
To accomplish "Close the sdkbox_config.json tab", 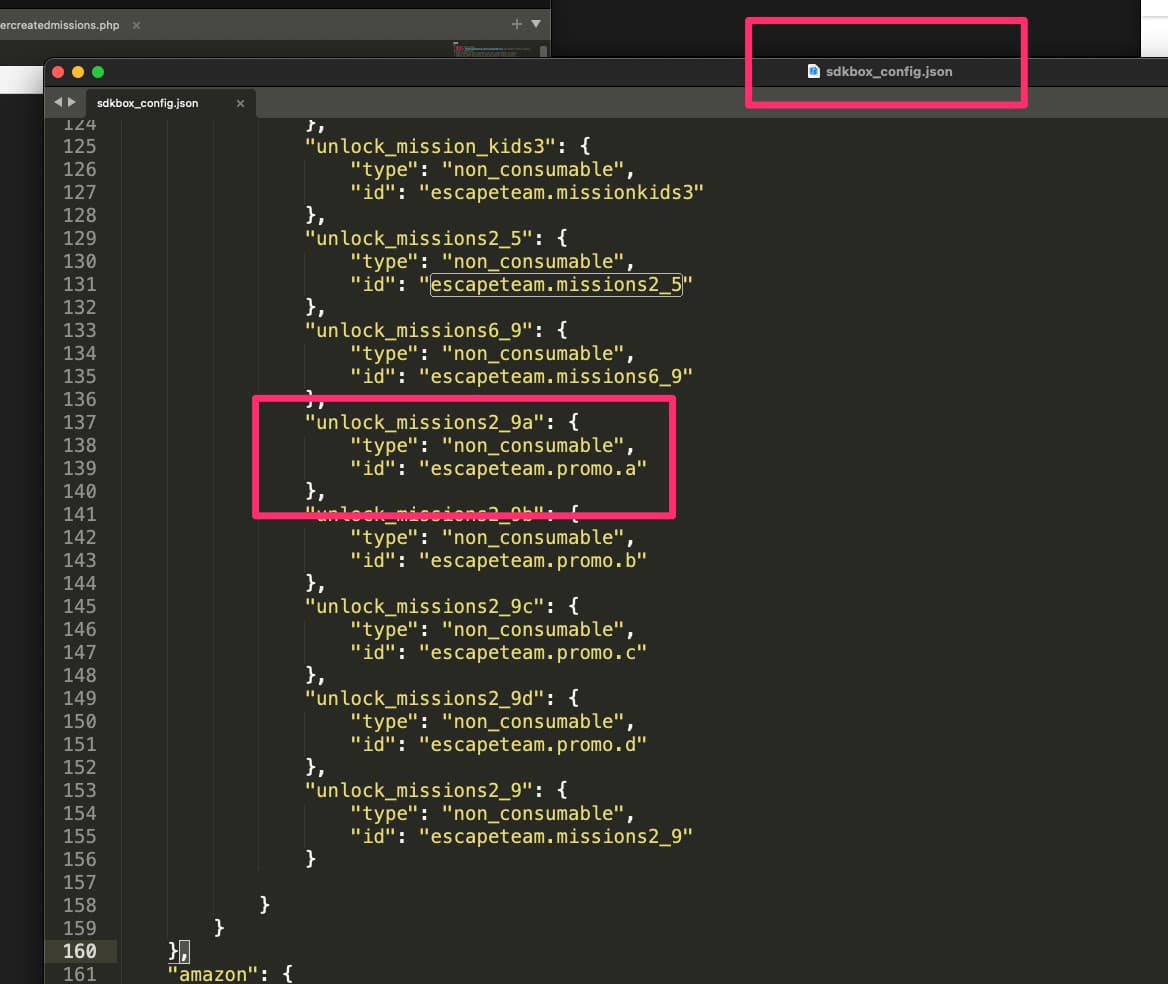I will coord(240,103).
